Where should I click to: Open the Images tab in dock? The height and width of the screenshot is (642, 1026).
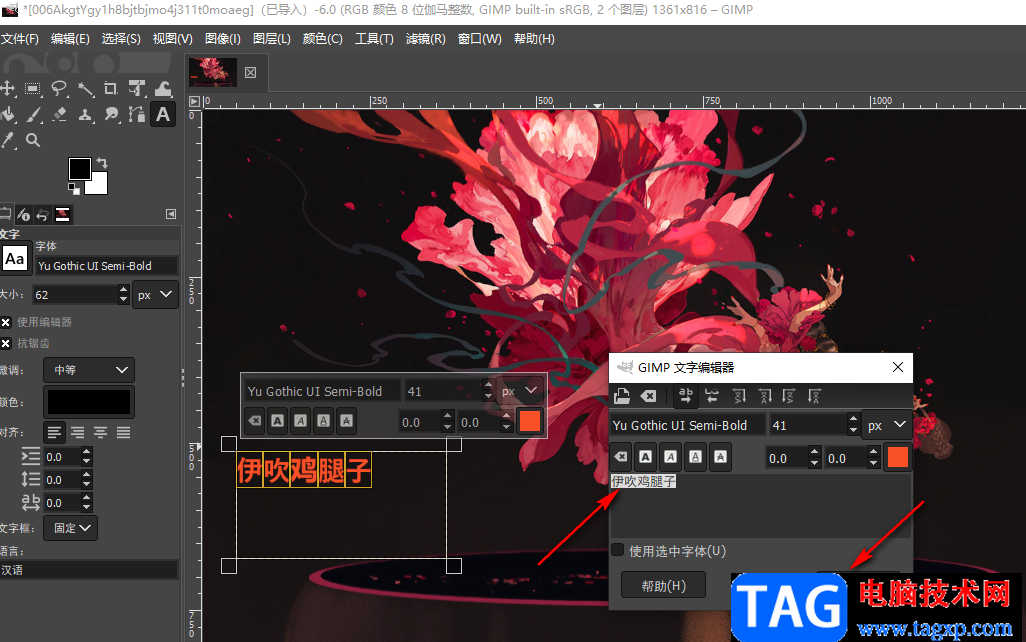point(63,214)
